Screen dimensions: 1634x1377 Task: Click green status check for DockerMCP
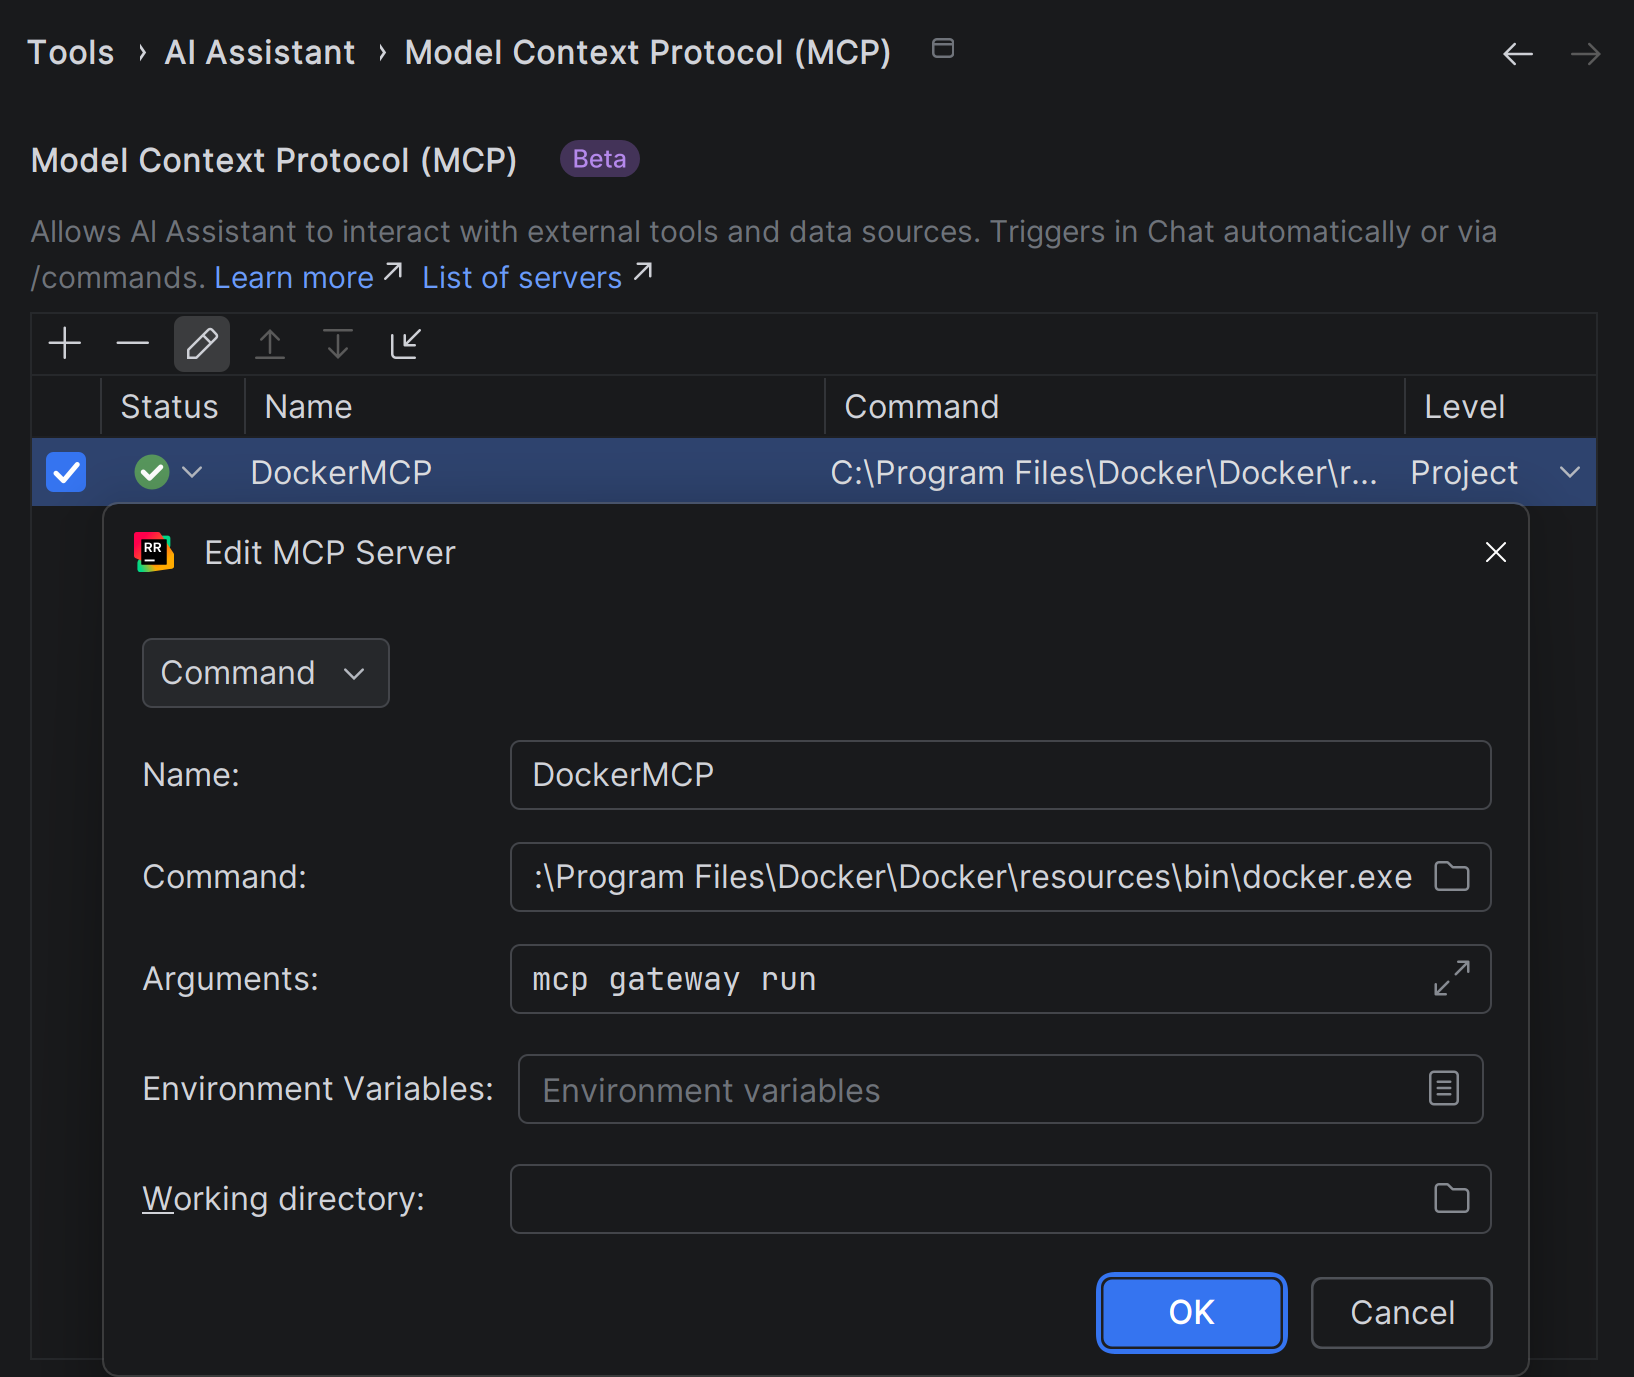152,472
